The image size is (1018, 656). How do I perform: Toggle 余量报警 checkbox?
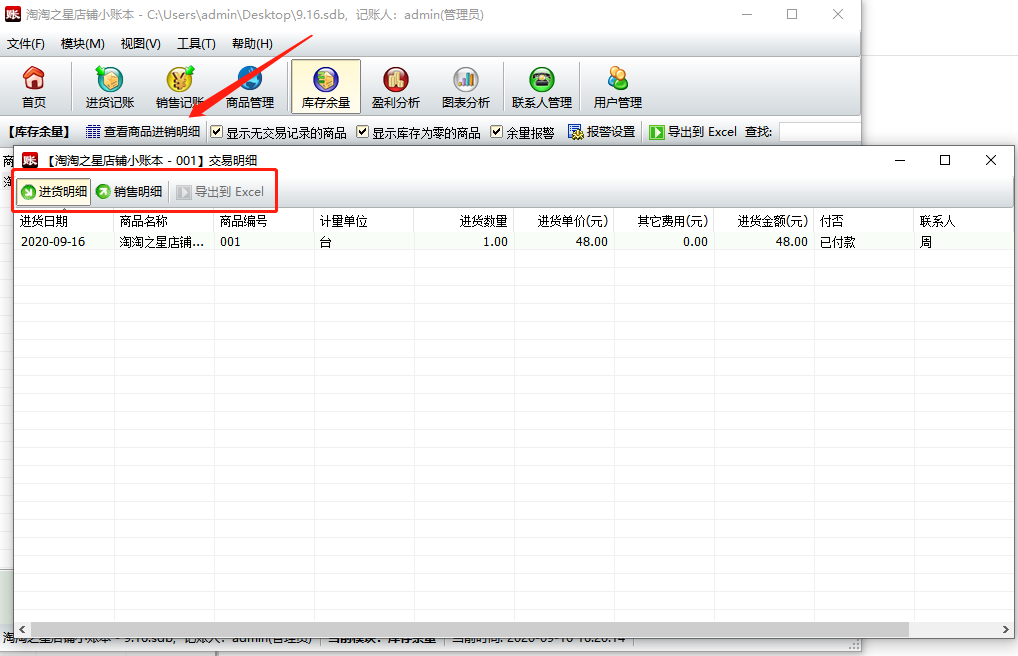tap(496, 132)
